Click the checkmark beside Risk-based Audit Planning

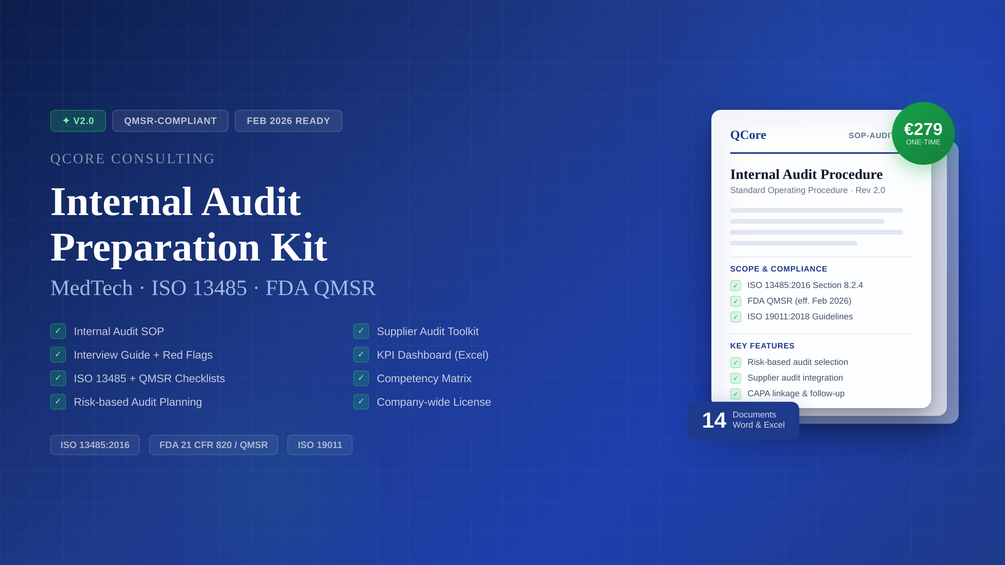coord(58,402)
